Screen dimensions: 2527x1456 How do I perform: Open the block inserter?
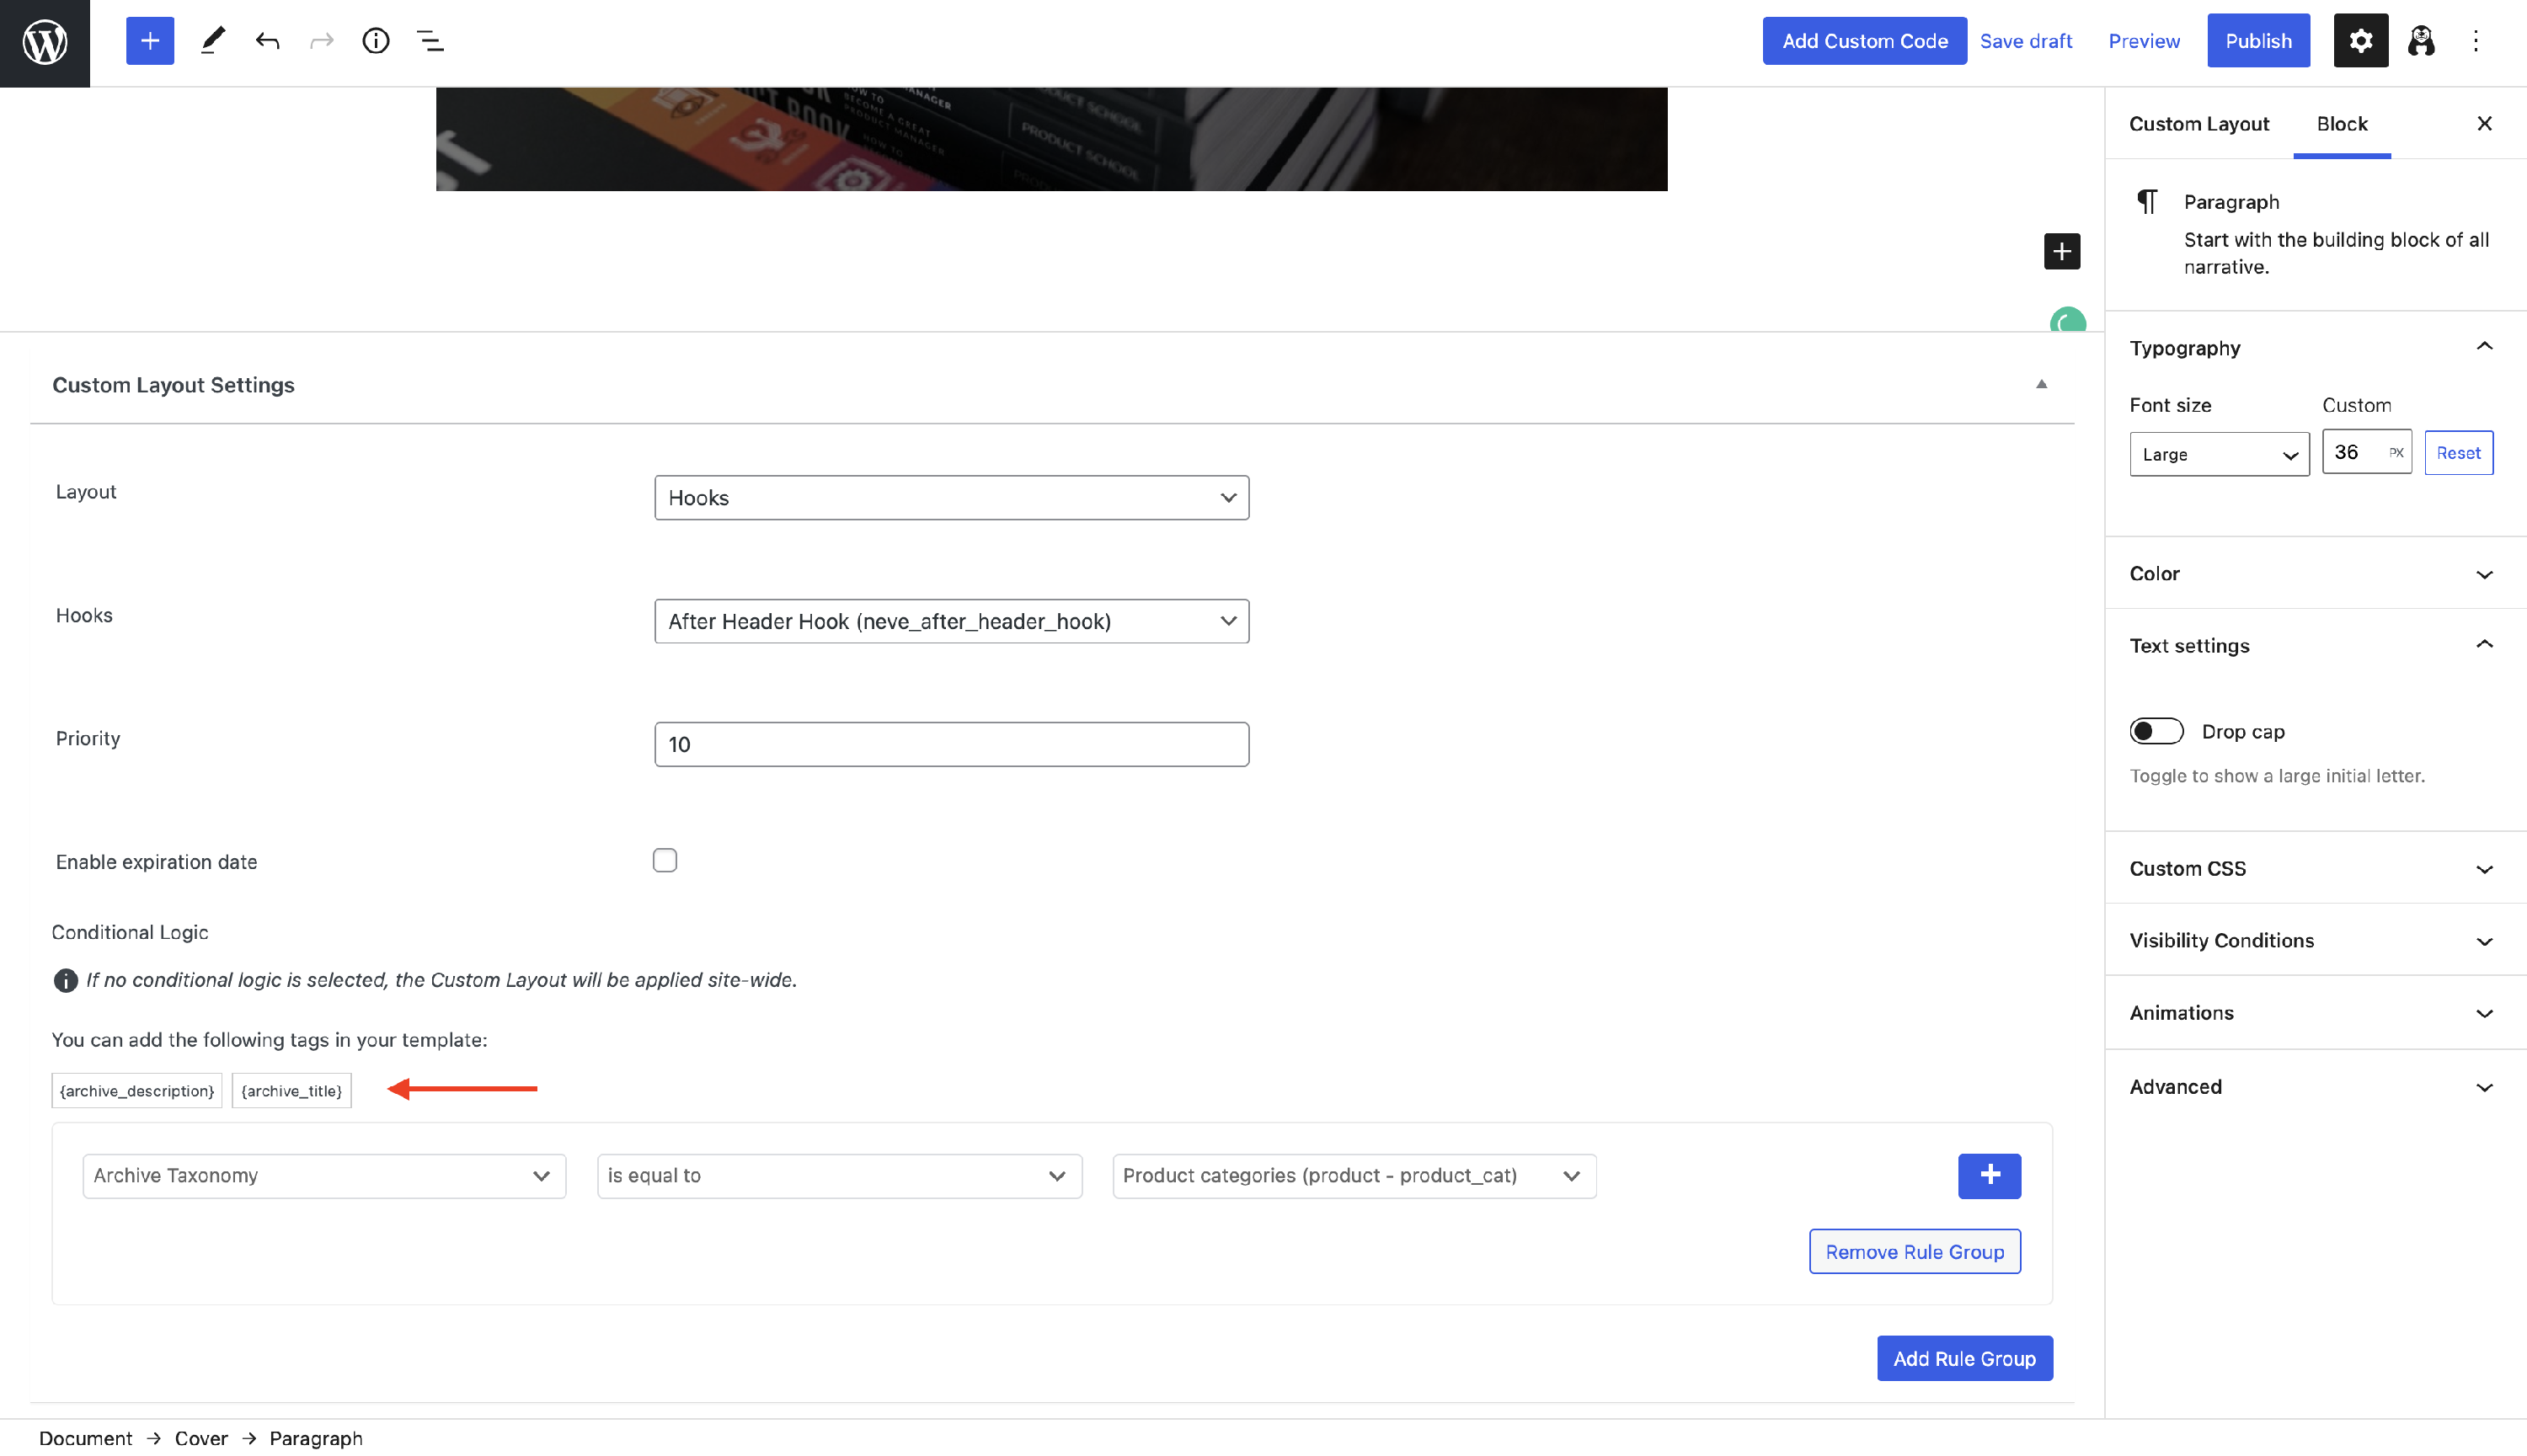[x=150, y=40]
